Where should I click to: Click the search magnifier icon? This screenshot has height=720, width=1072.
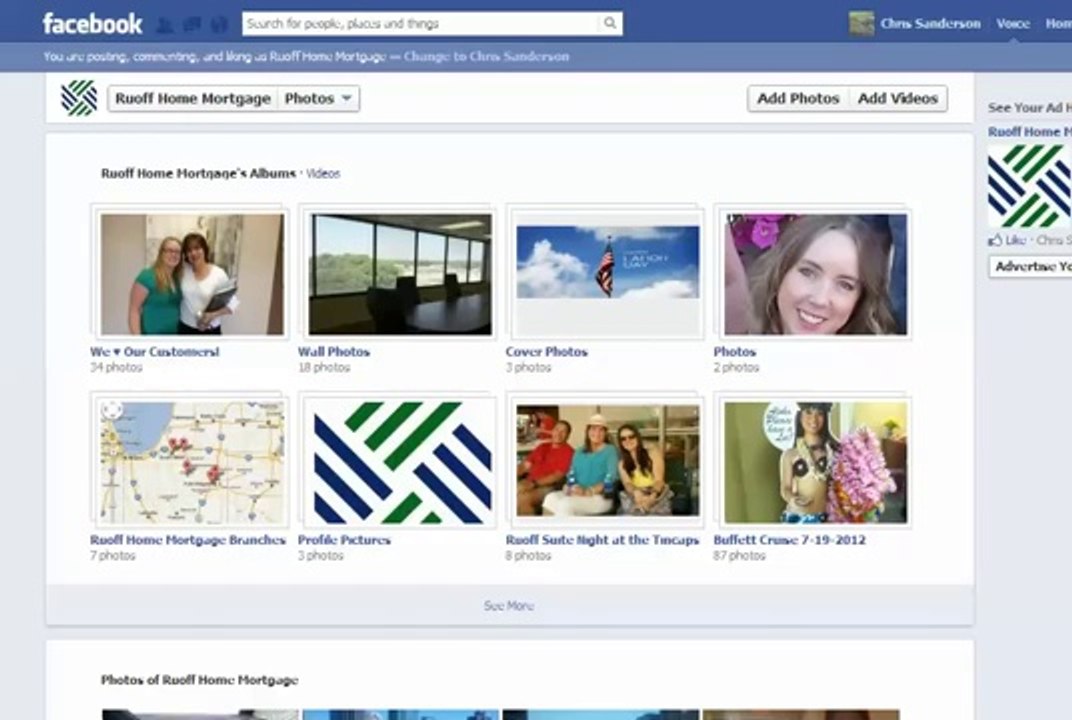[x=610, y=23]
